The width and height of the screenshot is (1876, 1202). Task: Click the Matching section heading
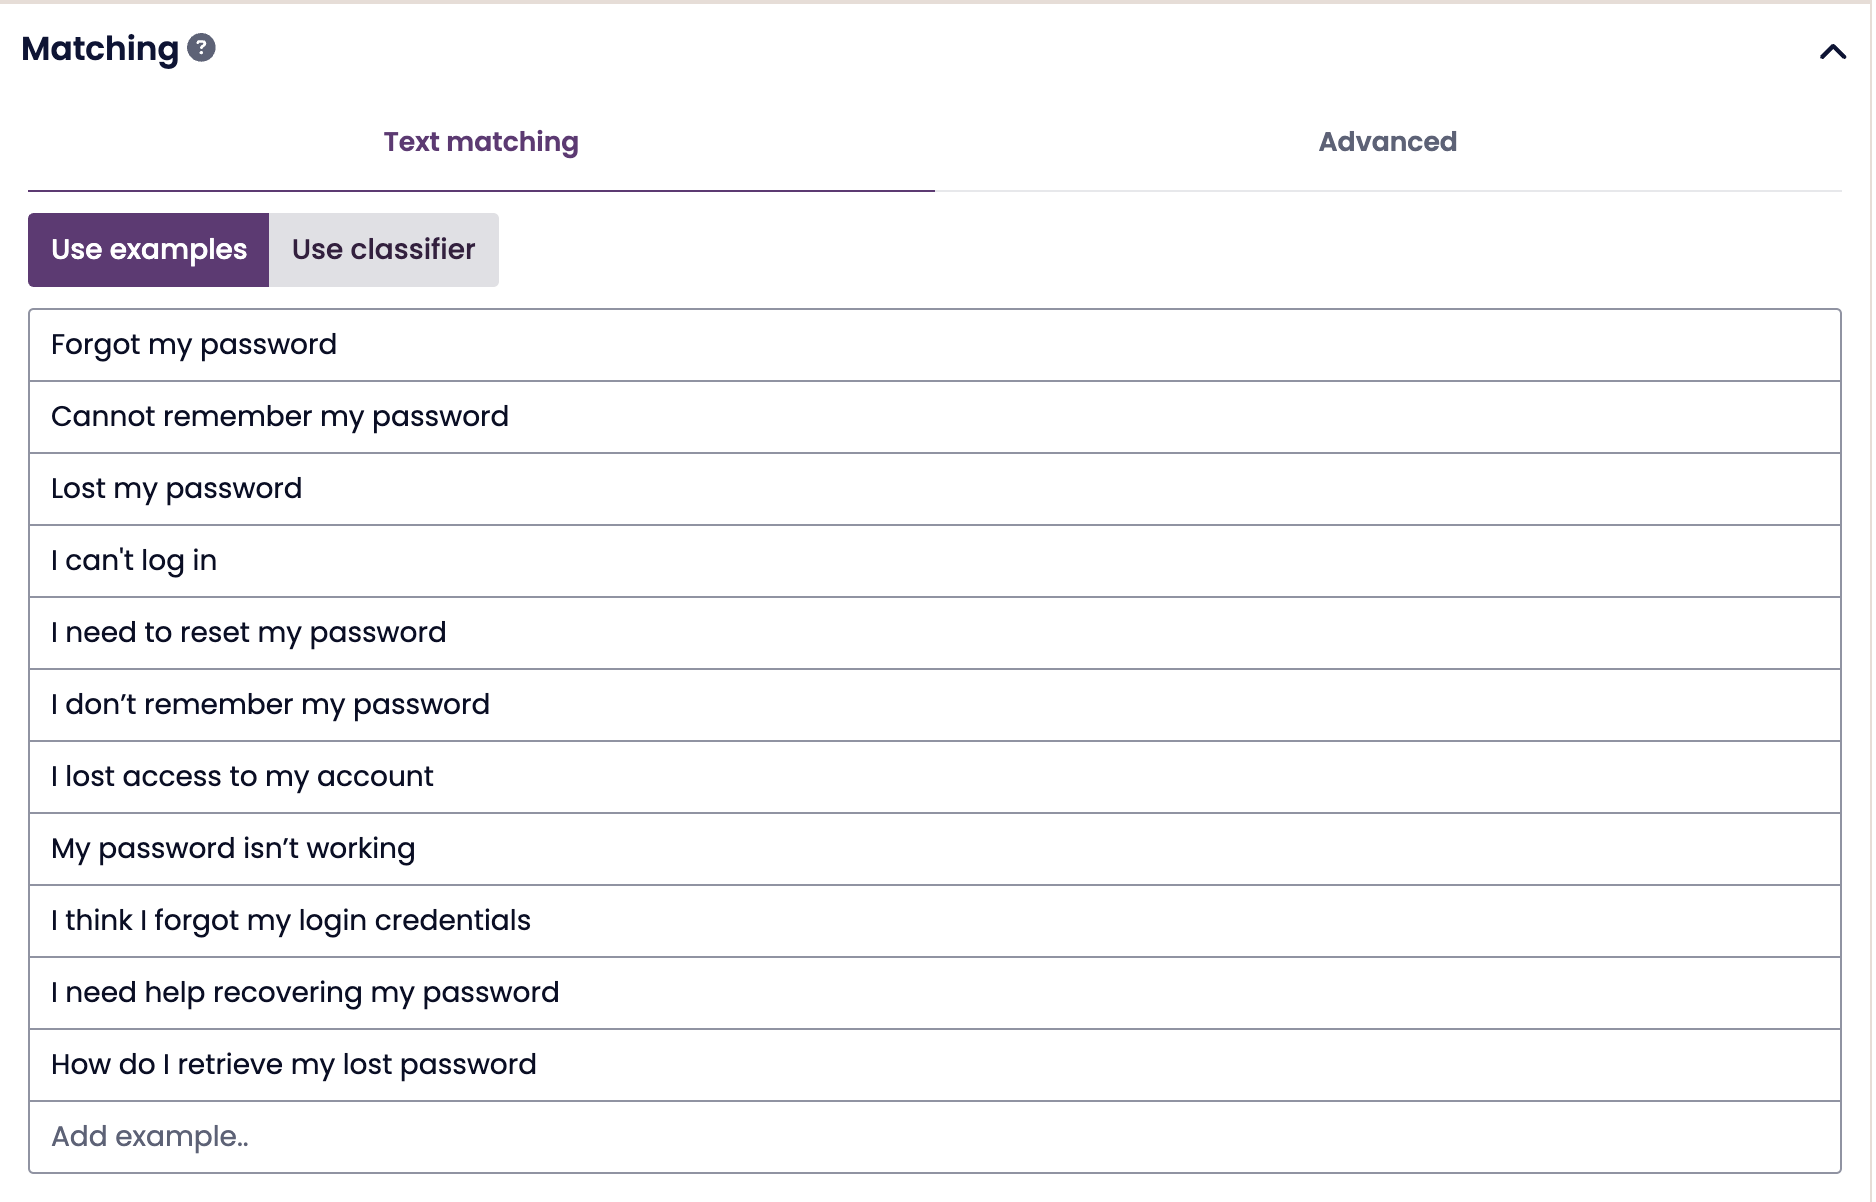100,48
